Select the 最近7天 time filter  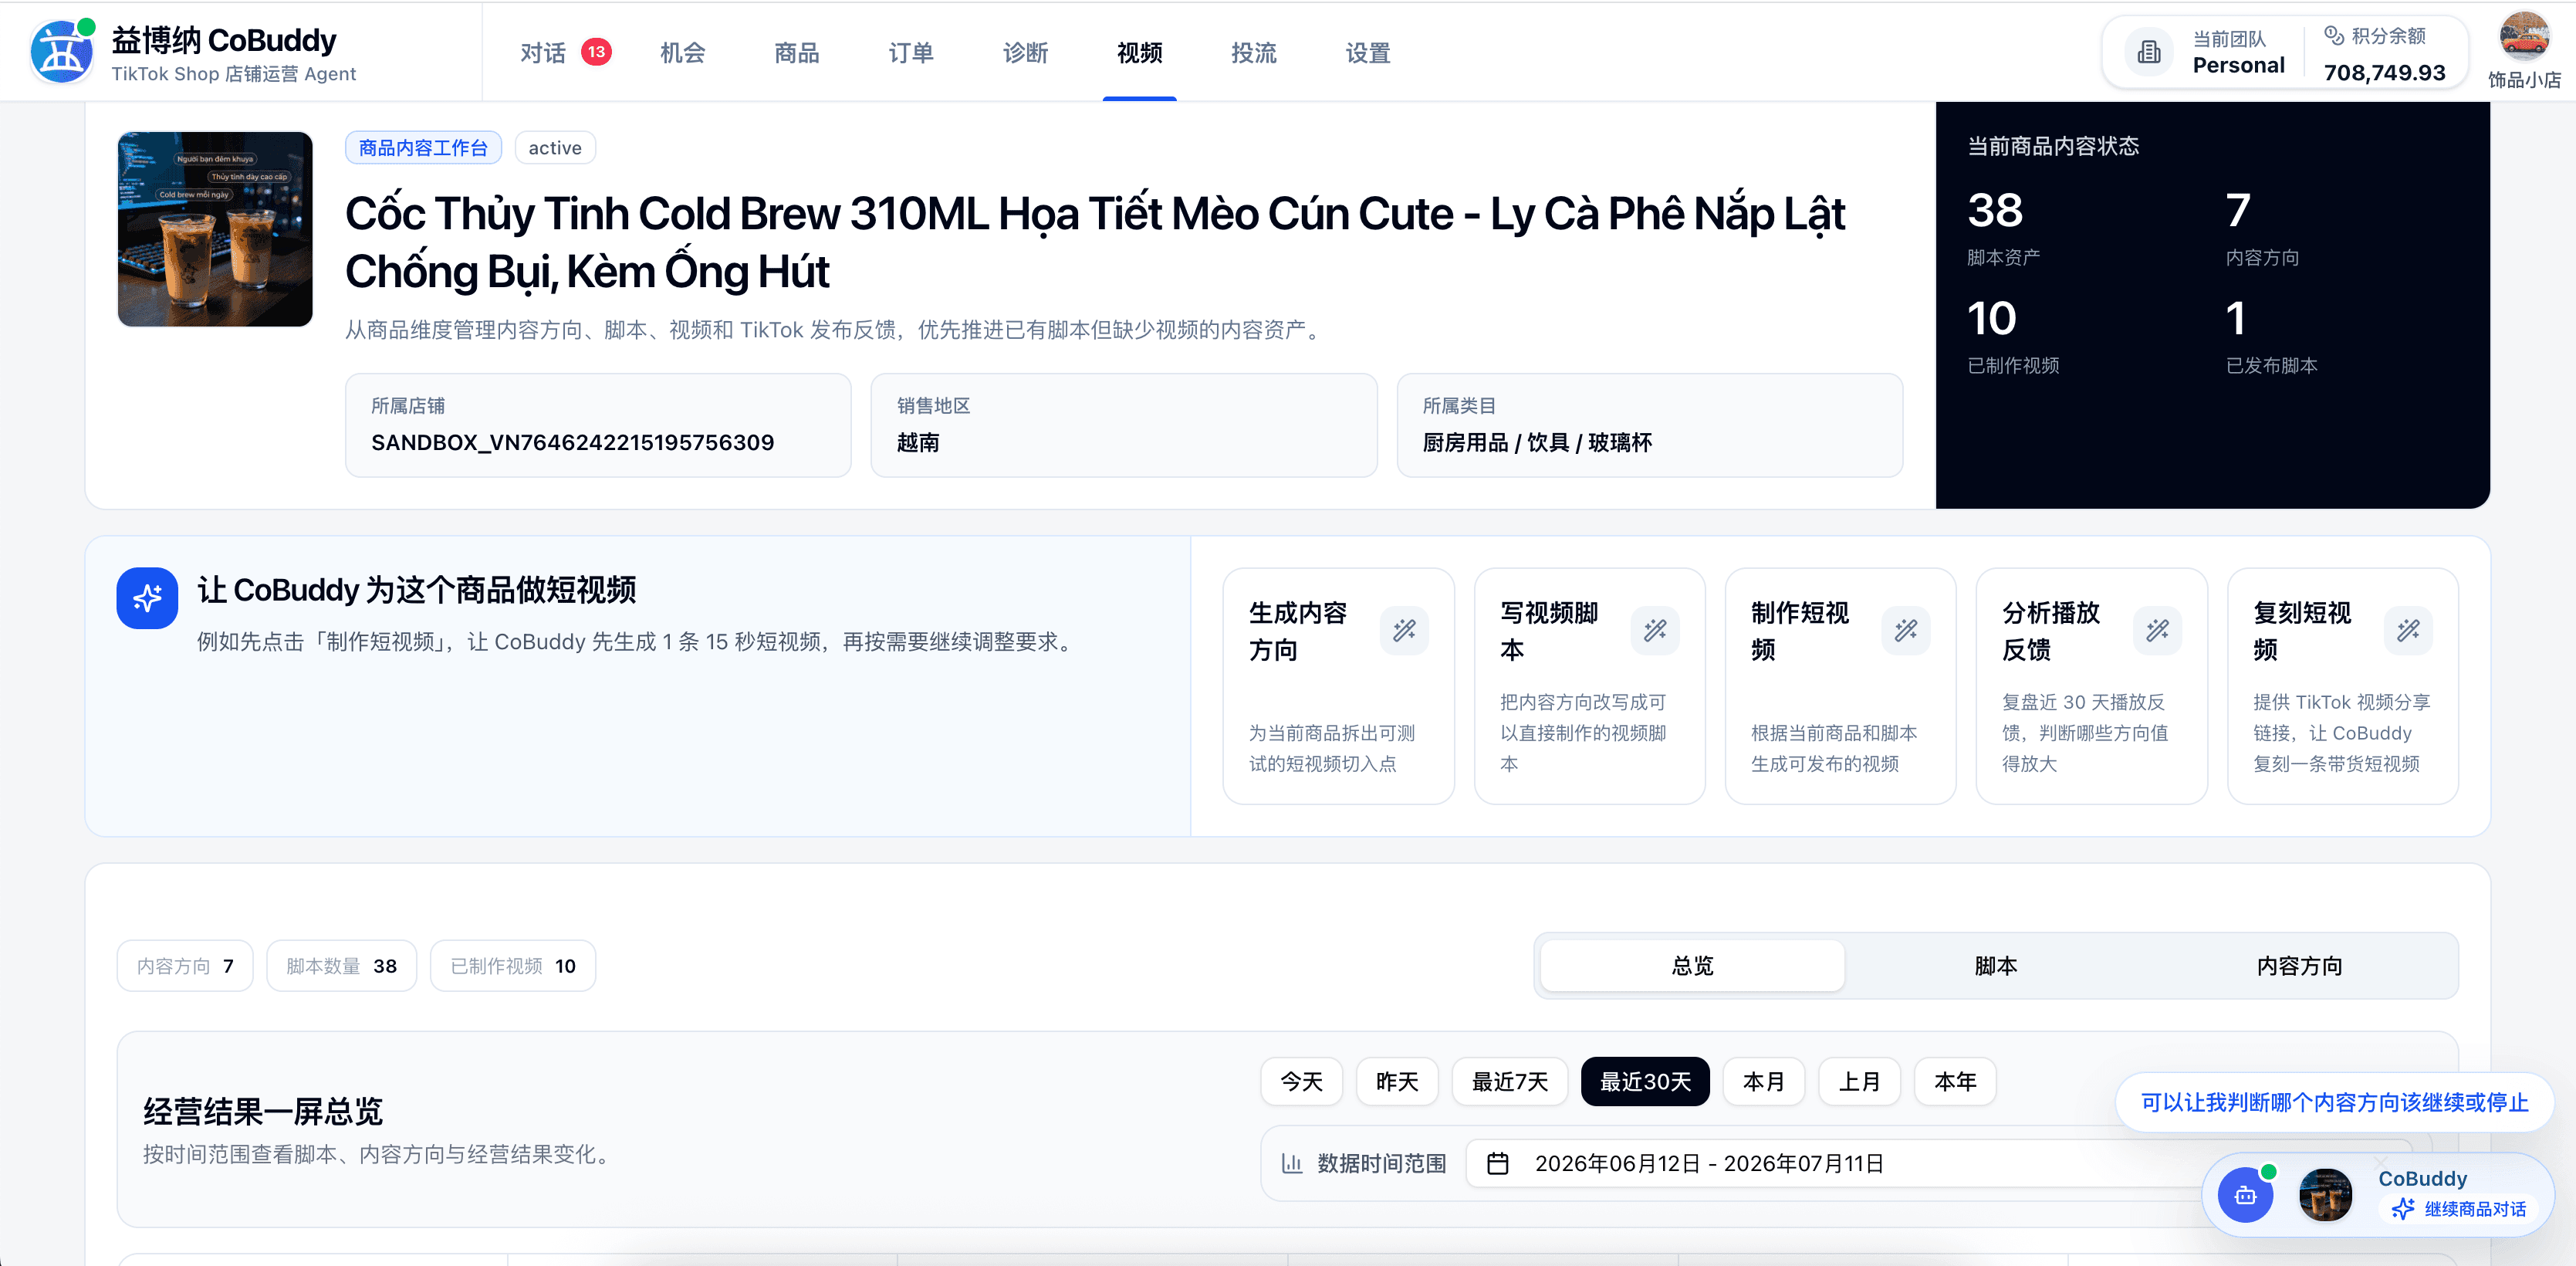coord(1509,1081)
